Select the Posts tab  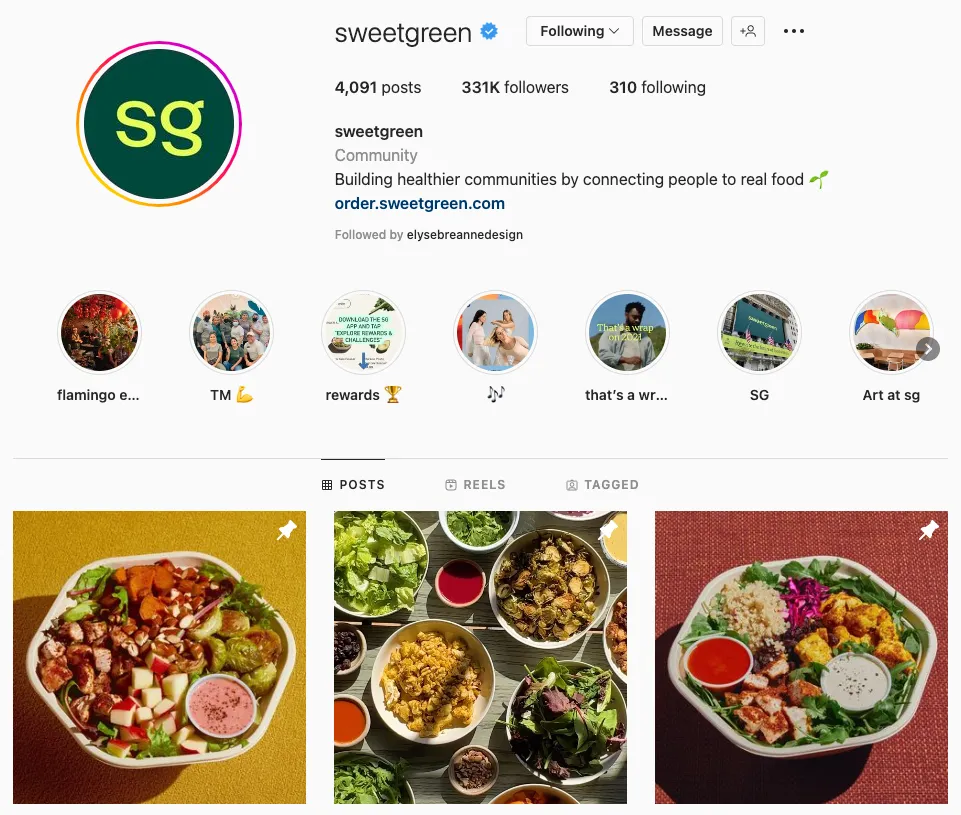coord(353,485)
